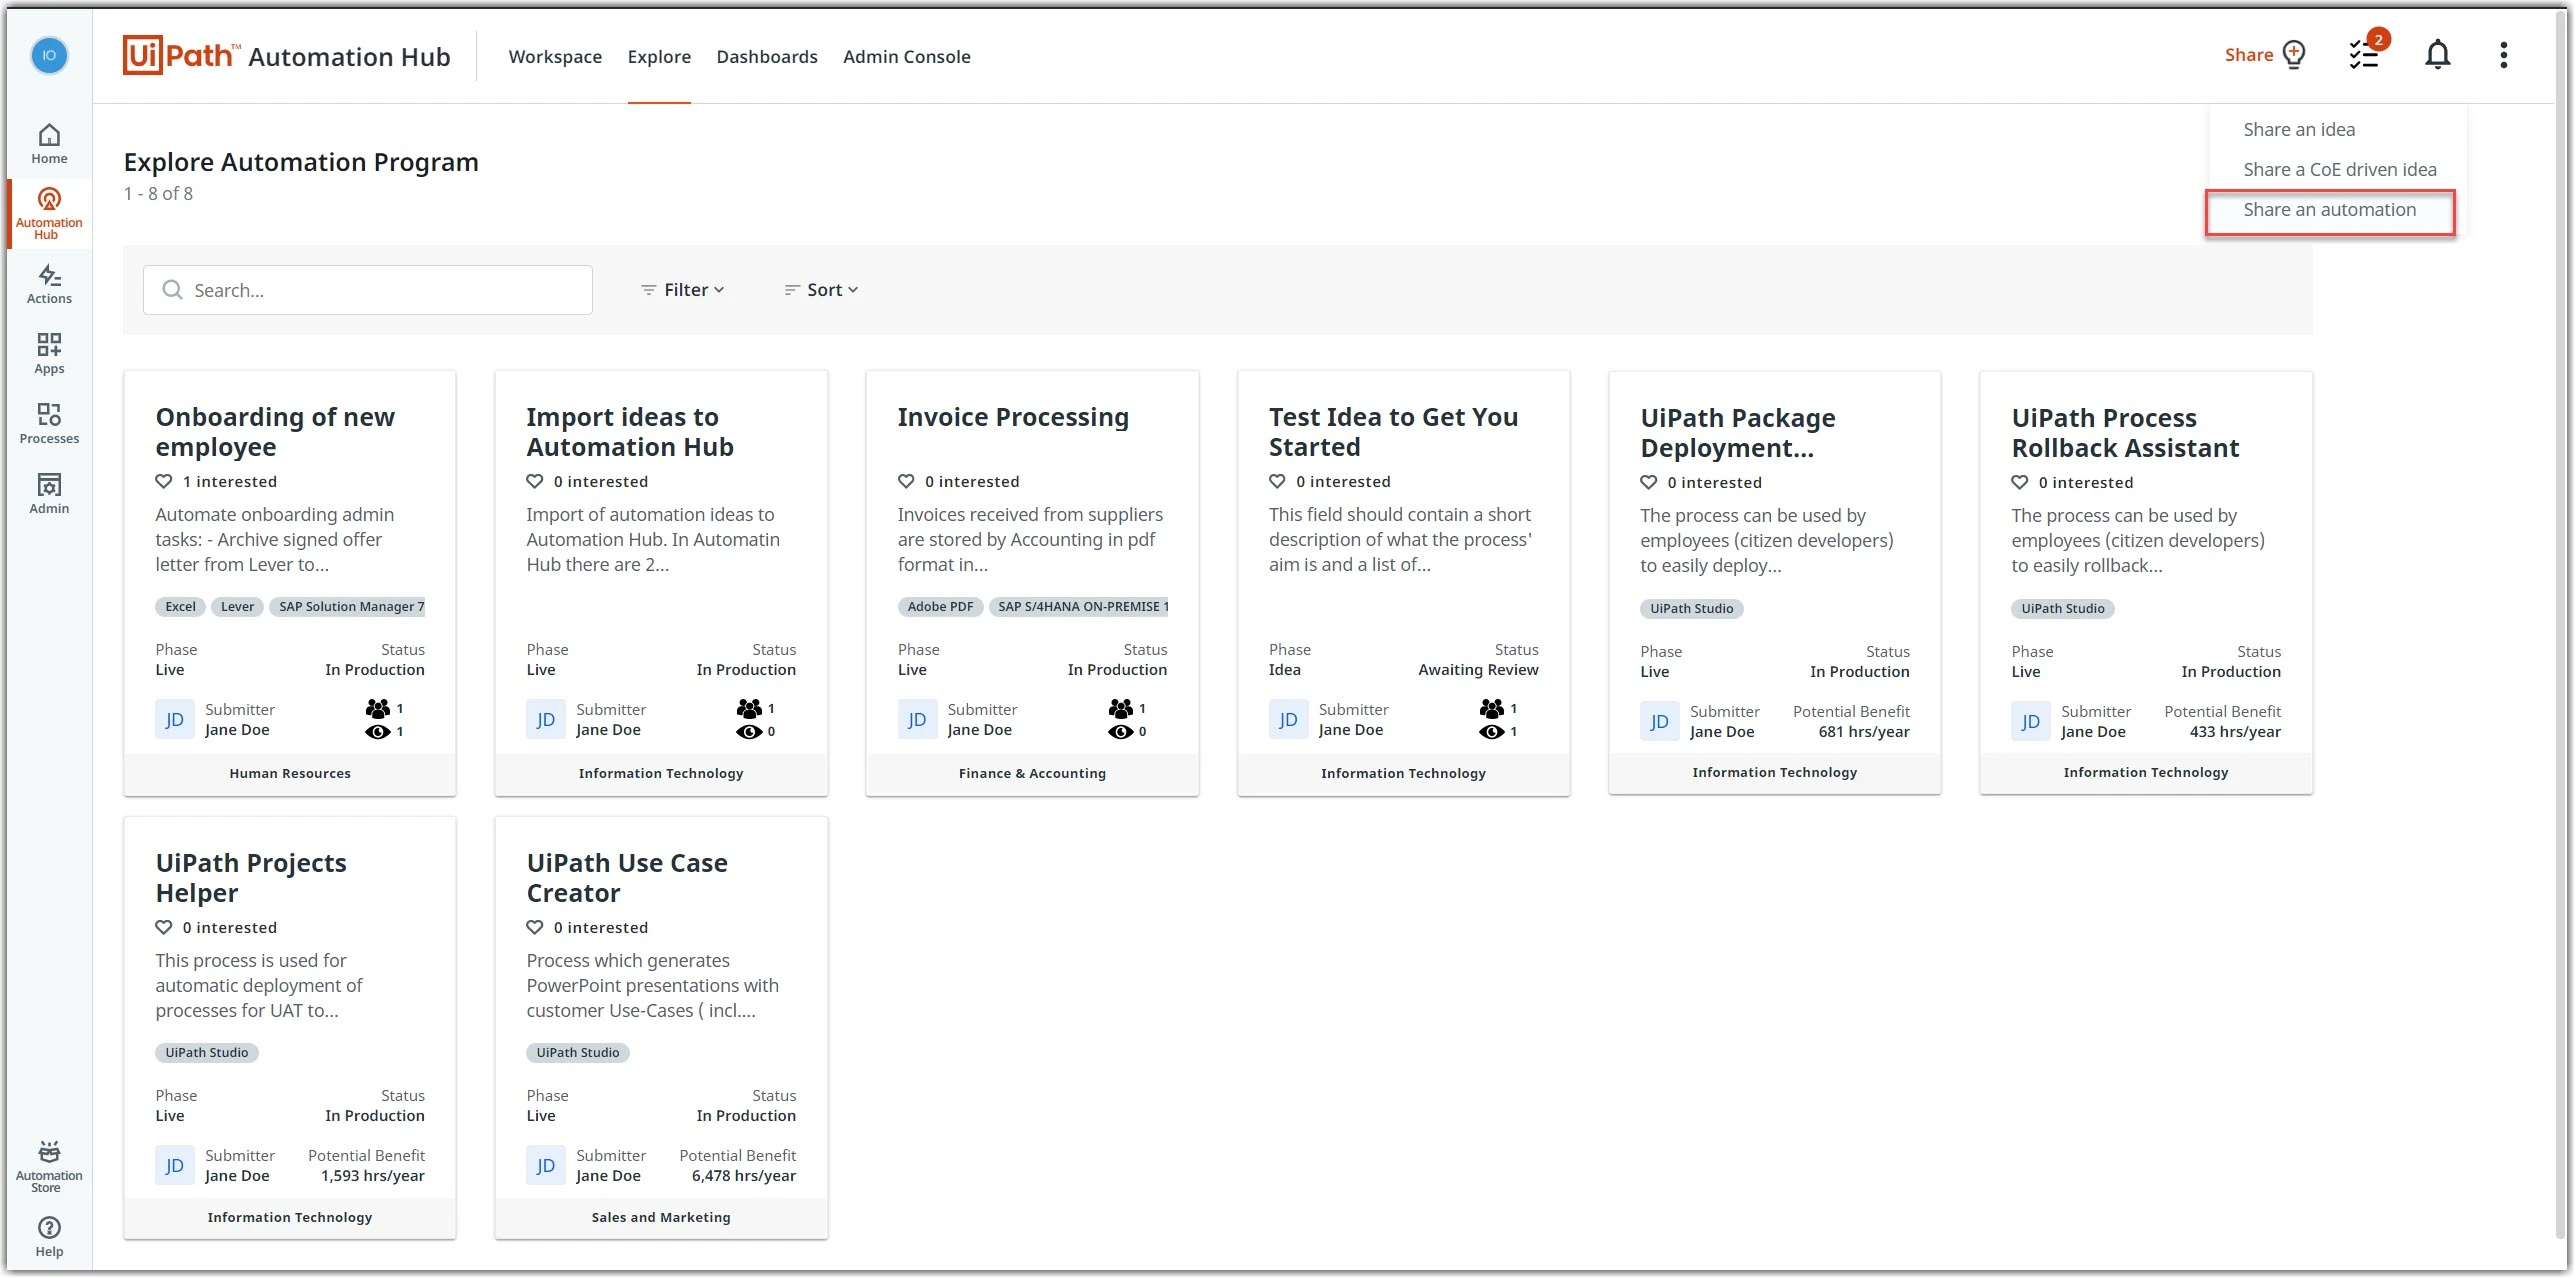Open the Automation Store sidebar icon
2575x1278 pixels.
[49, 1166]
